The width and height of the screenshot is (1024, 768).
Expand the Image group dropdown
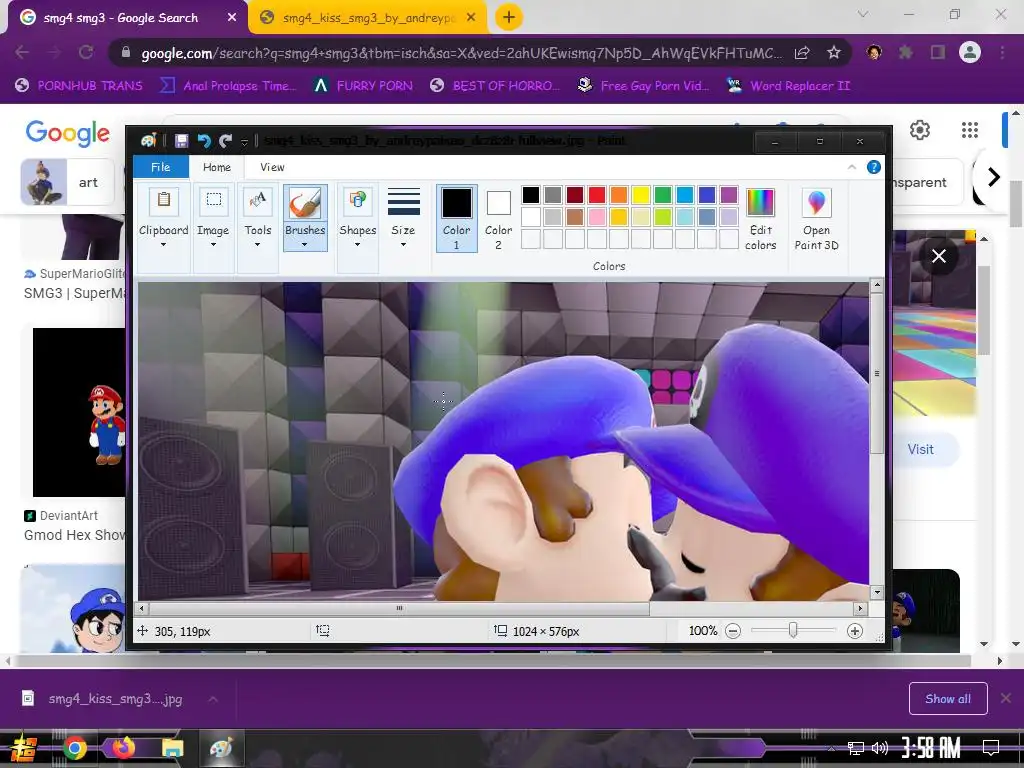(x=213, y=244)
